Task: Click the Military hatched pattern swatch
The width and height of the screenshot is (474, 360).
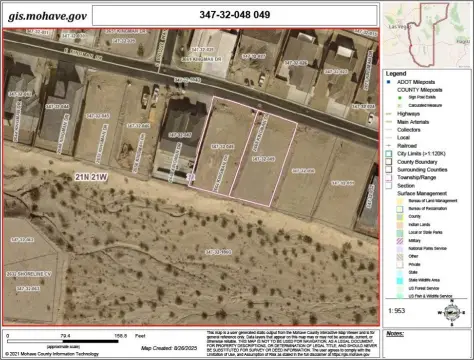Action: [400, 241]
